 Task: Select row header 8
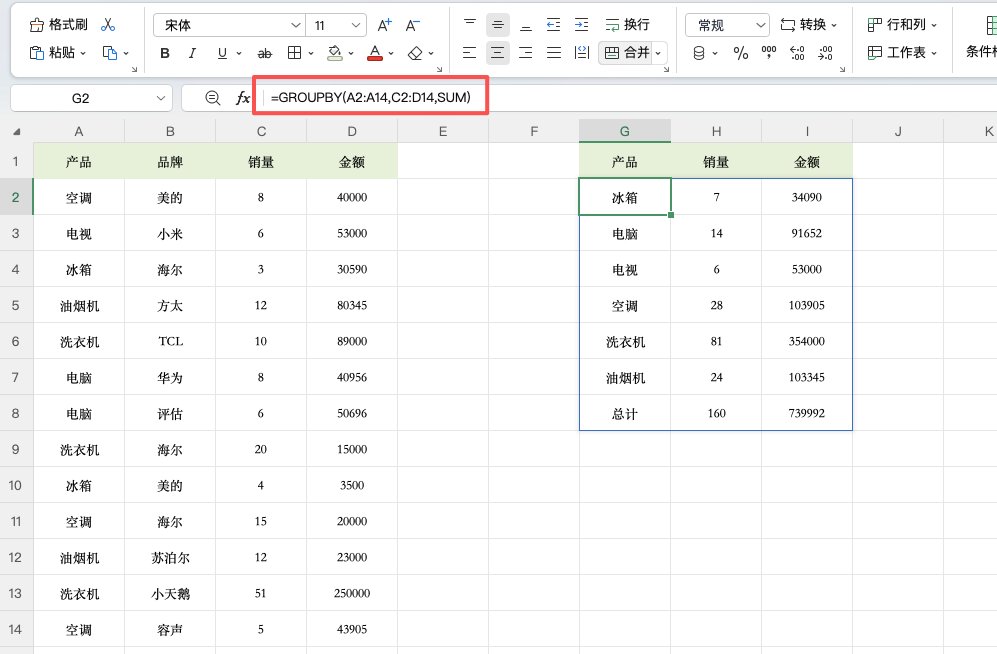tap(15, 413)
